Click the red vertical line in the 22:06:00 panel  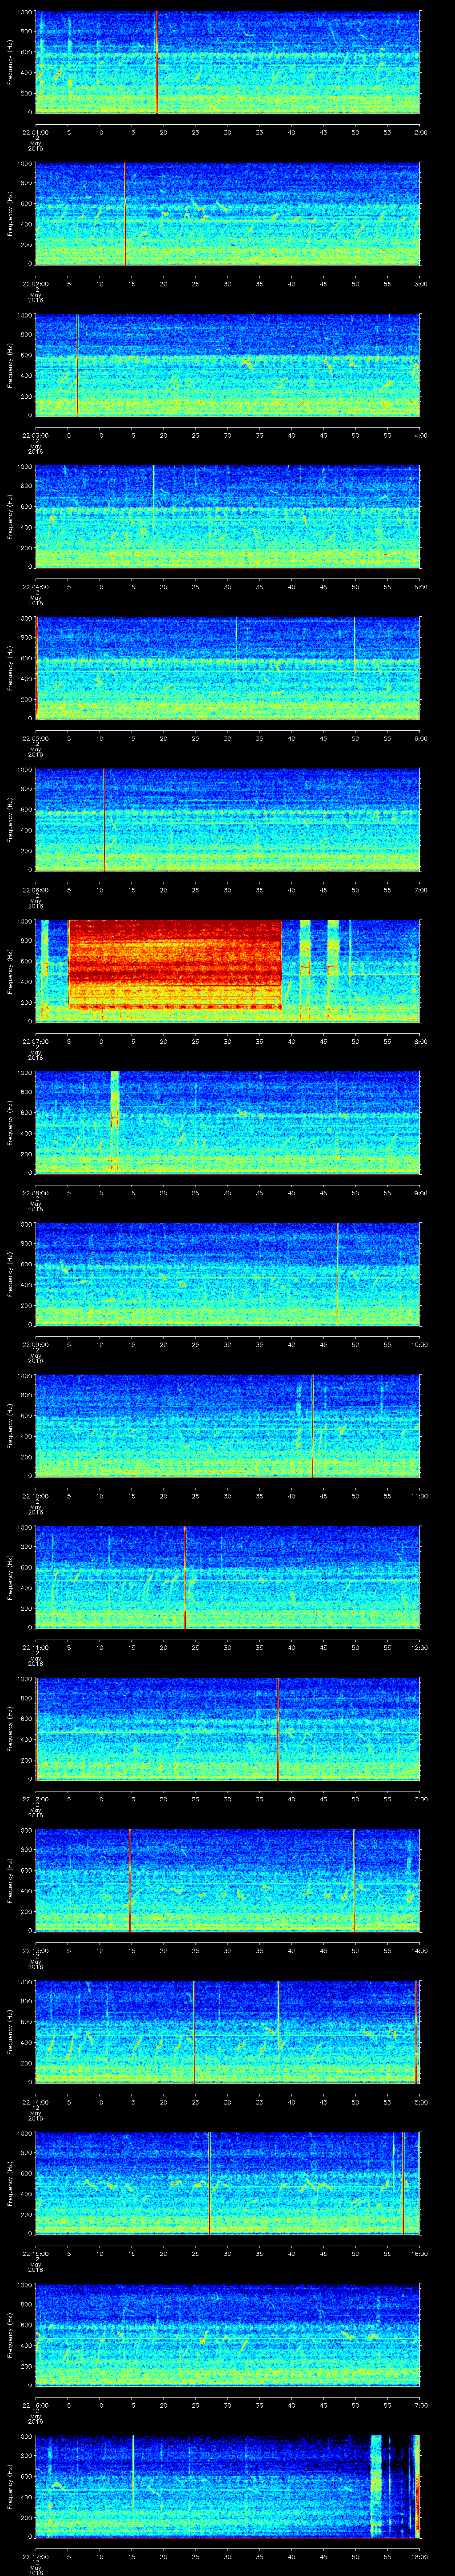pos(104,820)
